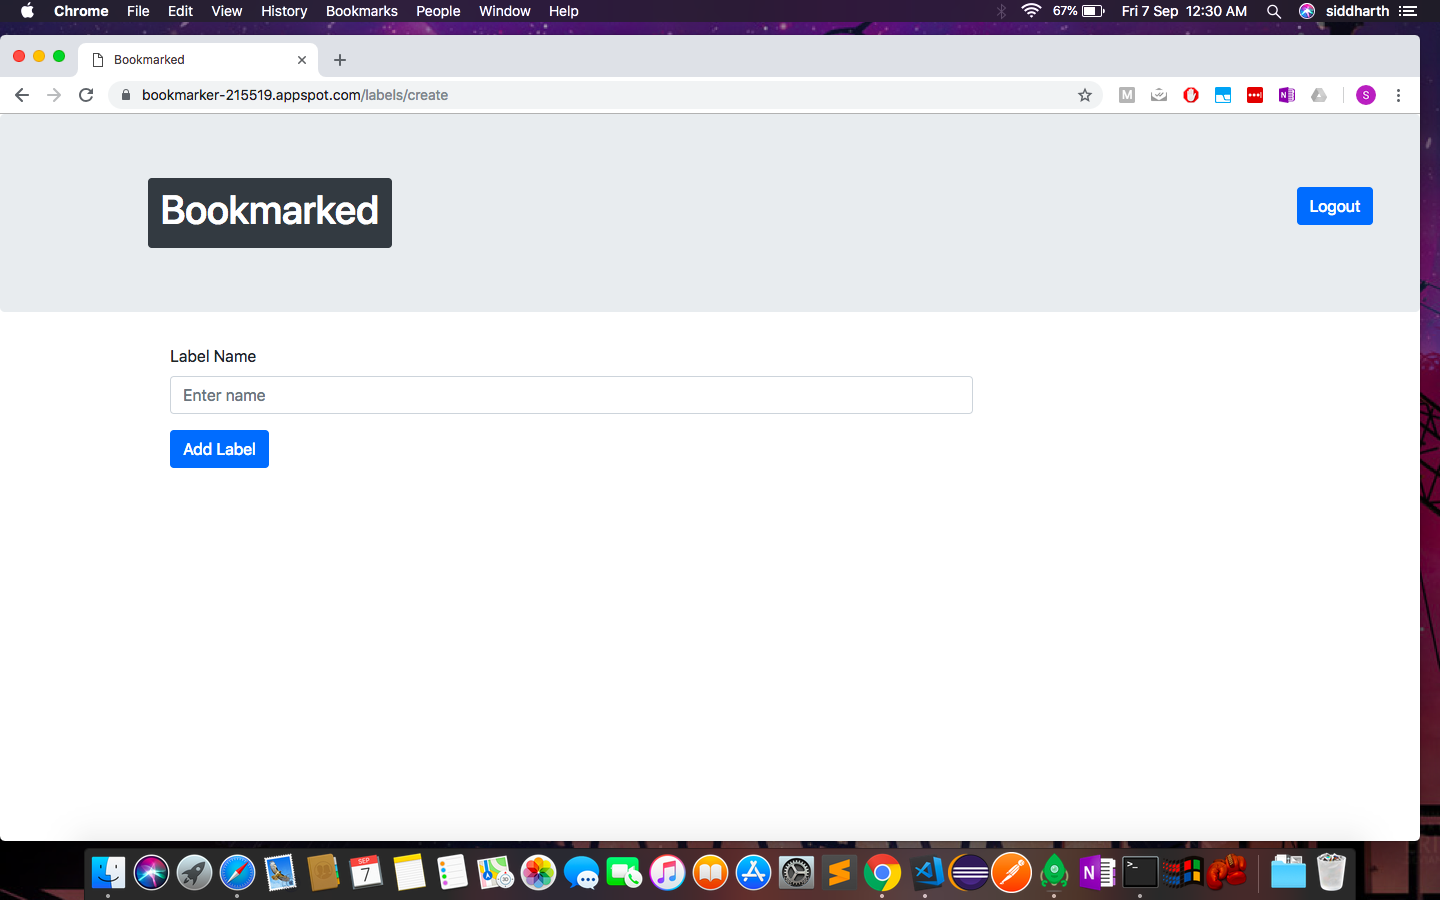Click the Logout button
1440x900 pixels.
tap(1334, 206)
